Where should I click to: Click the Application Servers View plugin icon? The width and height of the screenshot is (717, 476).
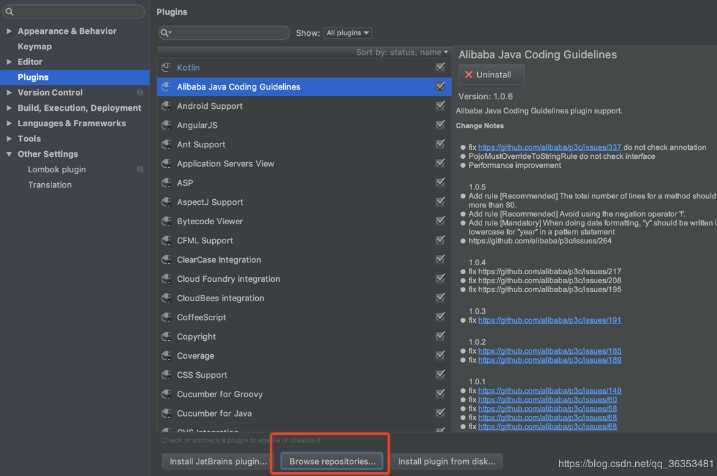click(x=166, y=163)
